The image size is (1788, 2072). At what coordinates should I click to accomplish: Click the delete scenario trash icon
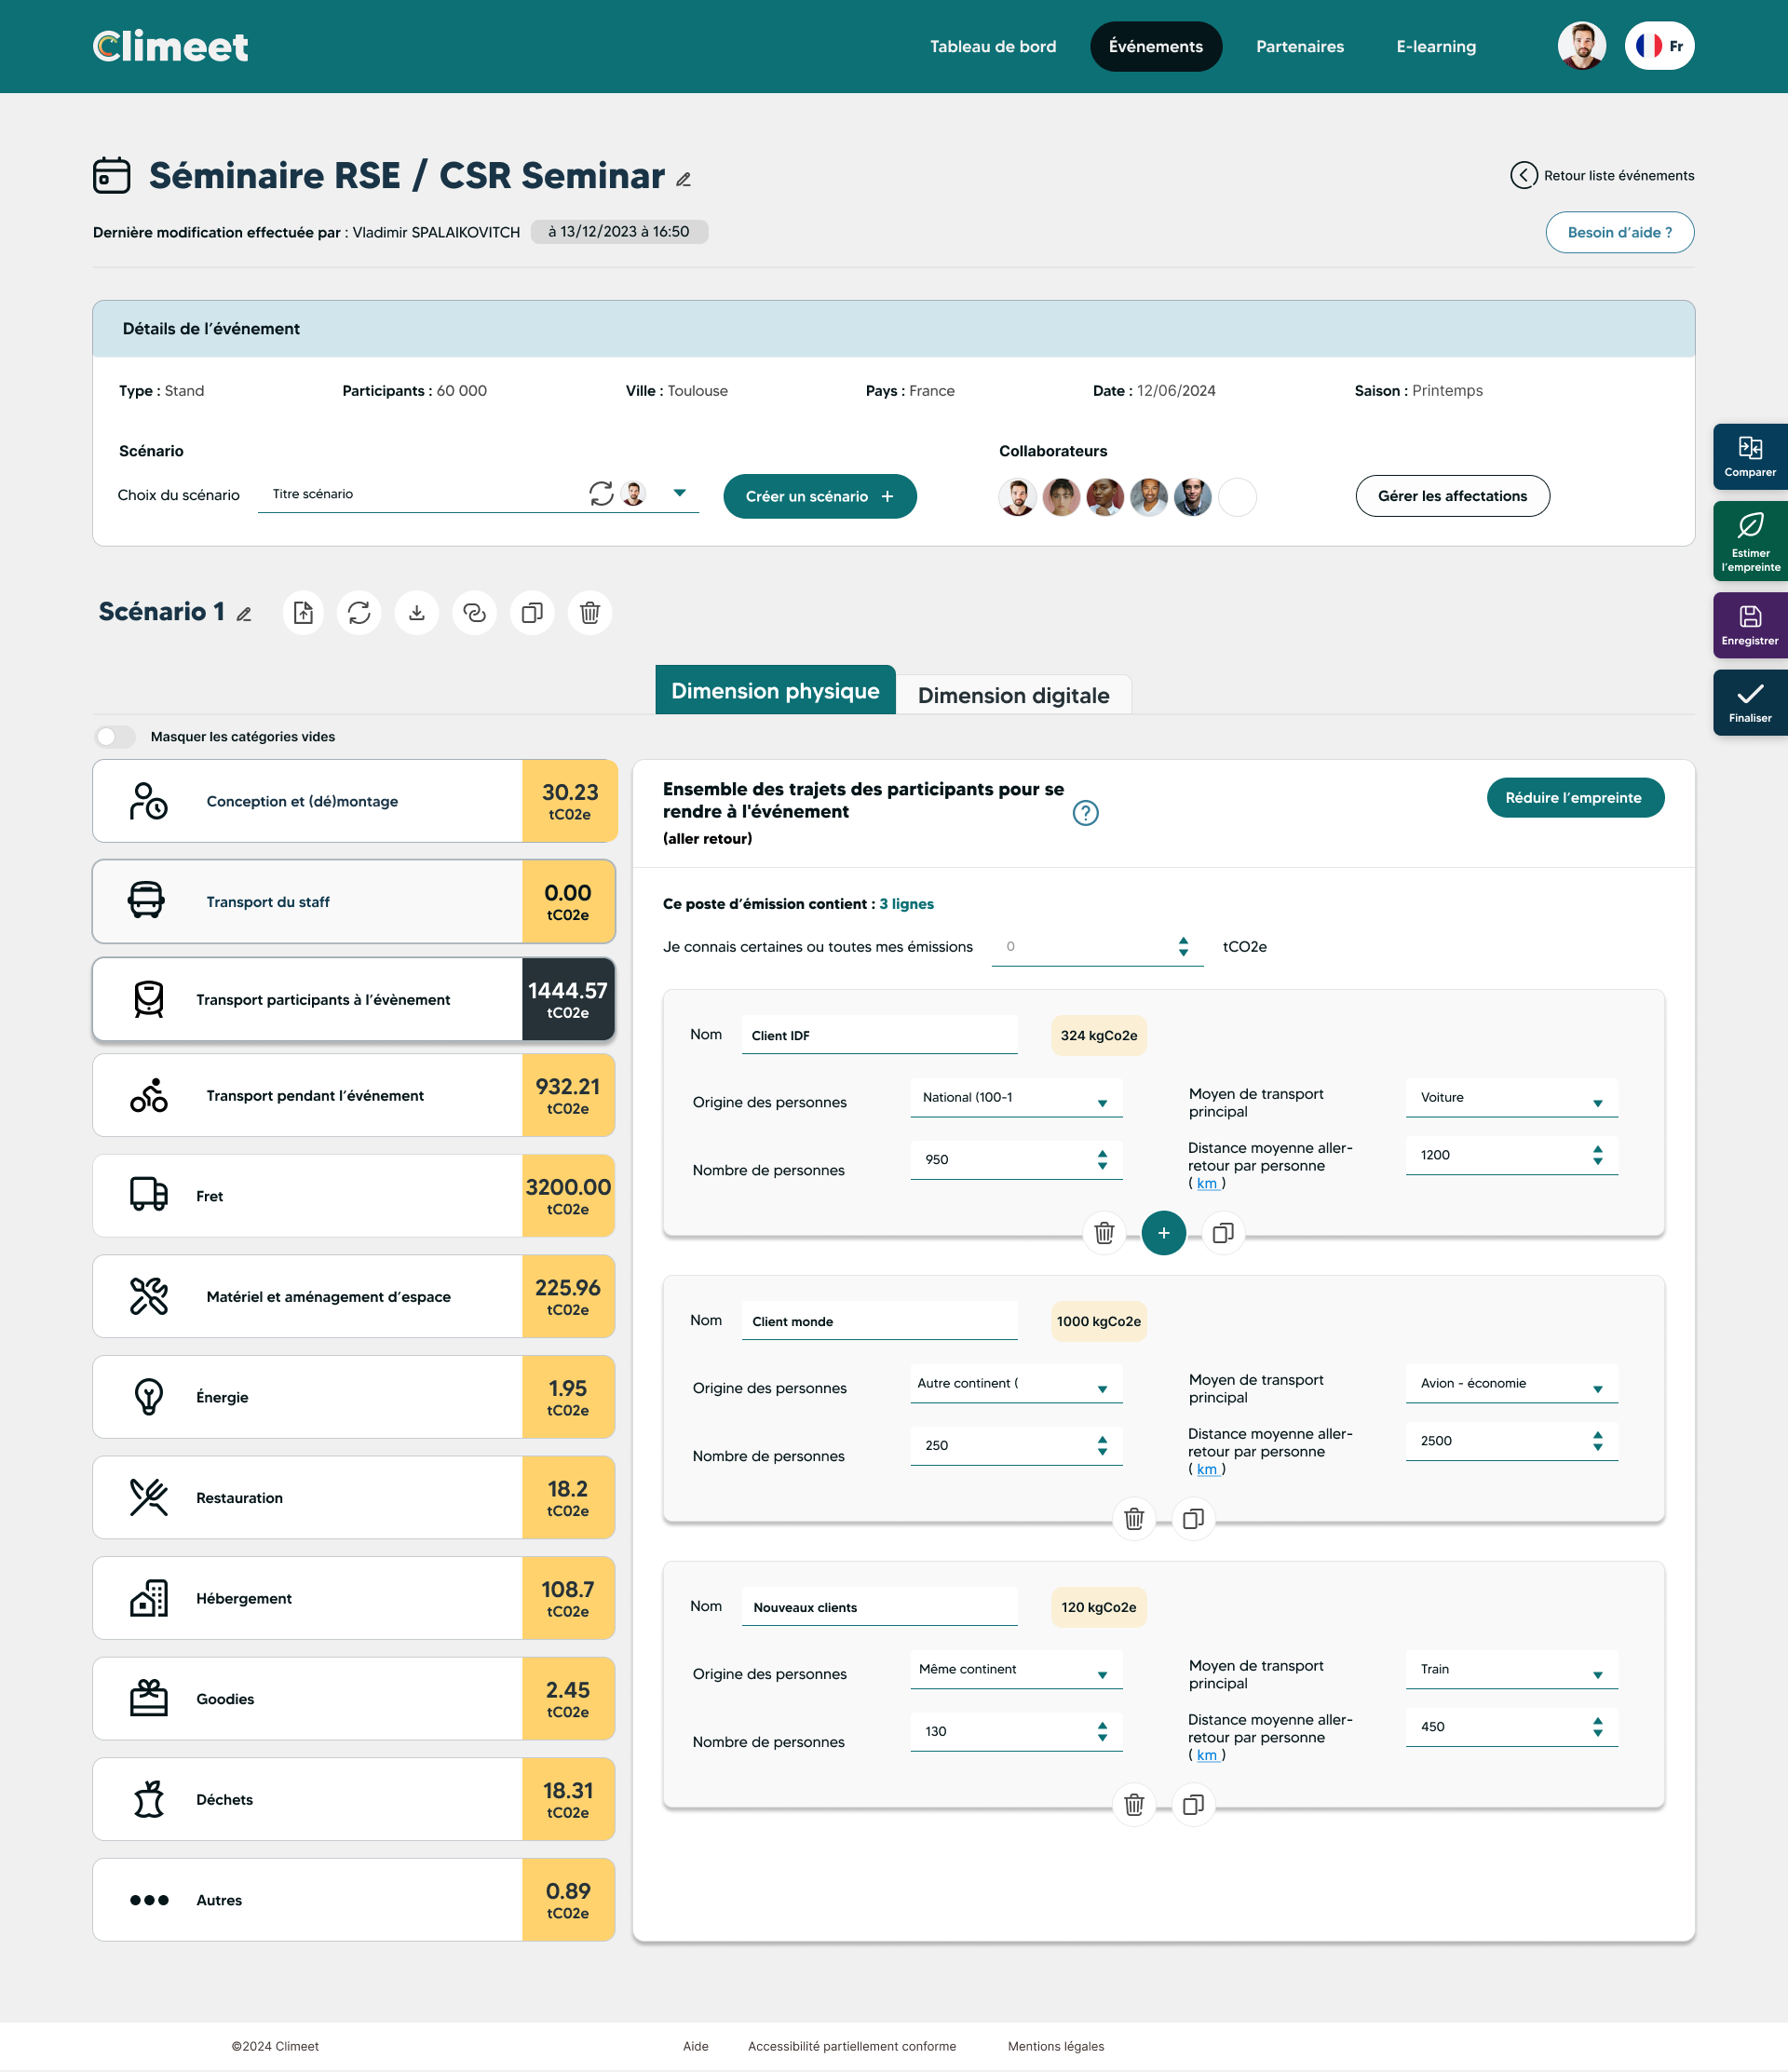(x=589, y=612)
